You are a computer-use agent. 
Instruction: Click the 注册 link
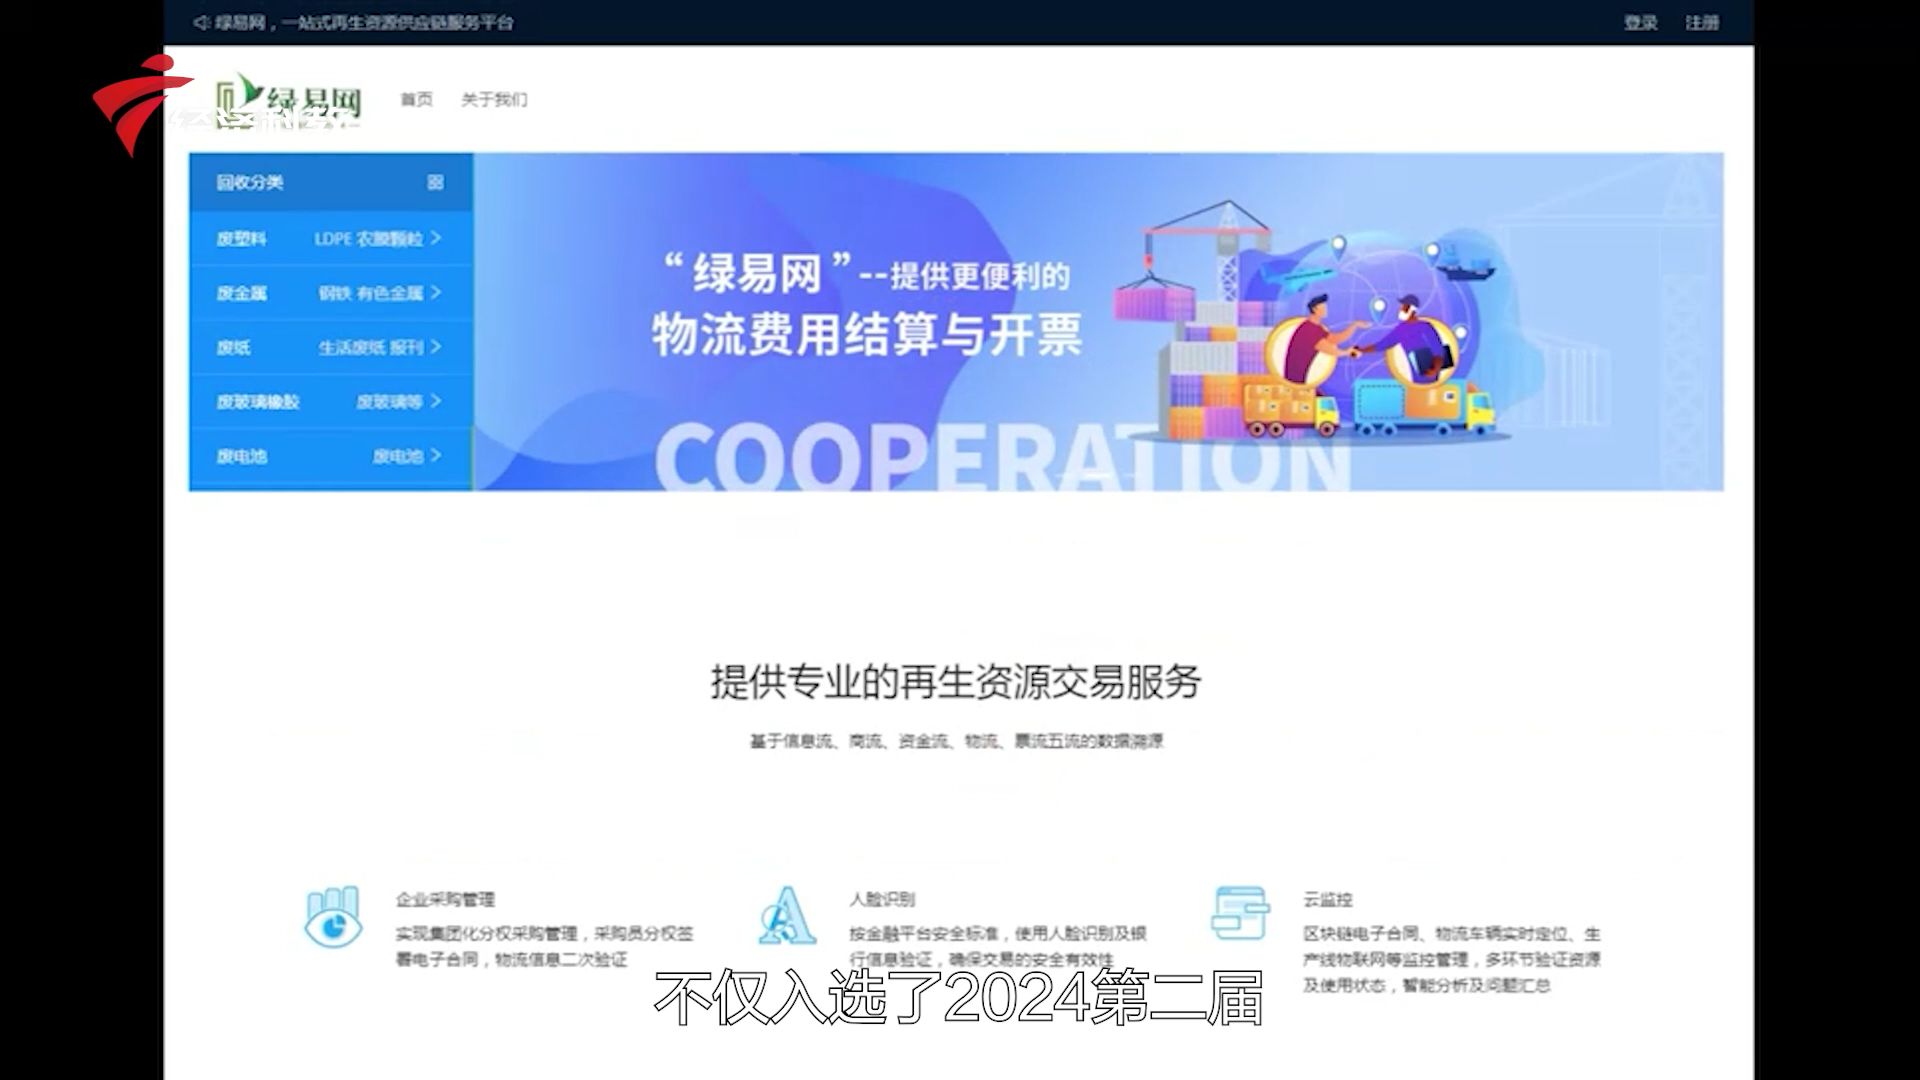tap(1701, 22)
